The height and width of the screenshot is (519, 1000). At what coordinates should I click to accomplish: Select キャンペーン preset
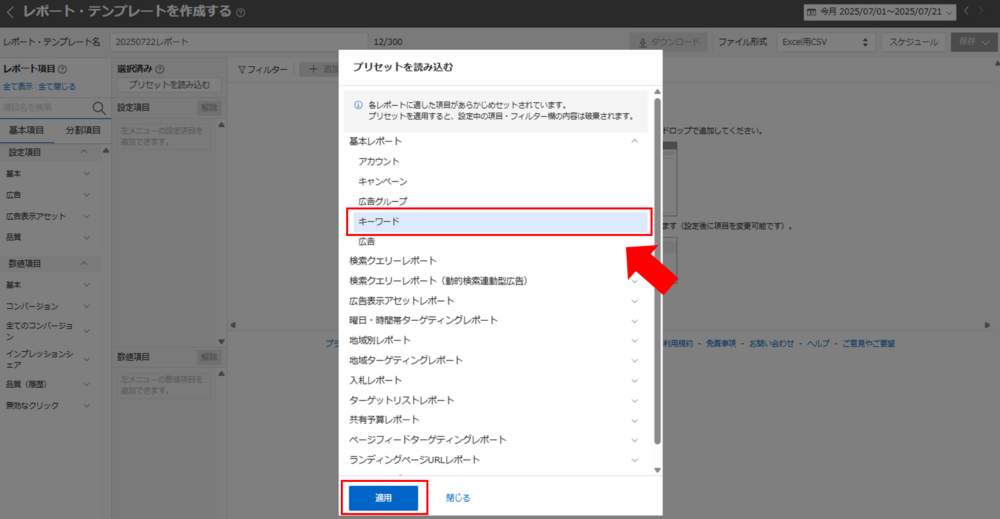pos(383,182)
